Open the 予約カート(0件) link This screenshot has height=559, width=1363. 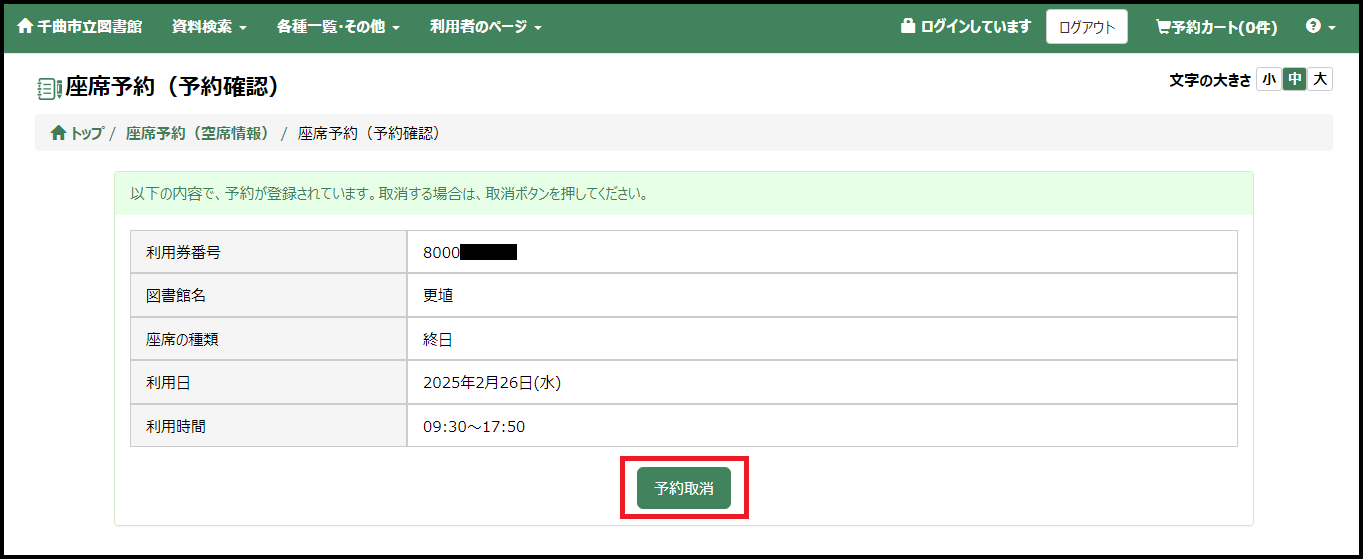coord(1216,27)
